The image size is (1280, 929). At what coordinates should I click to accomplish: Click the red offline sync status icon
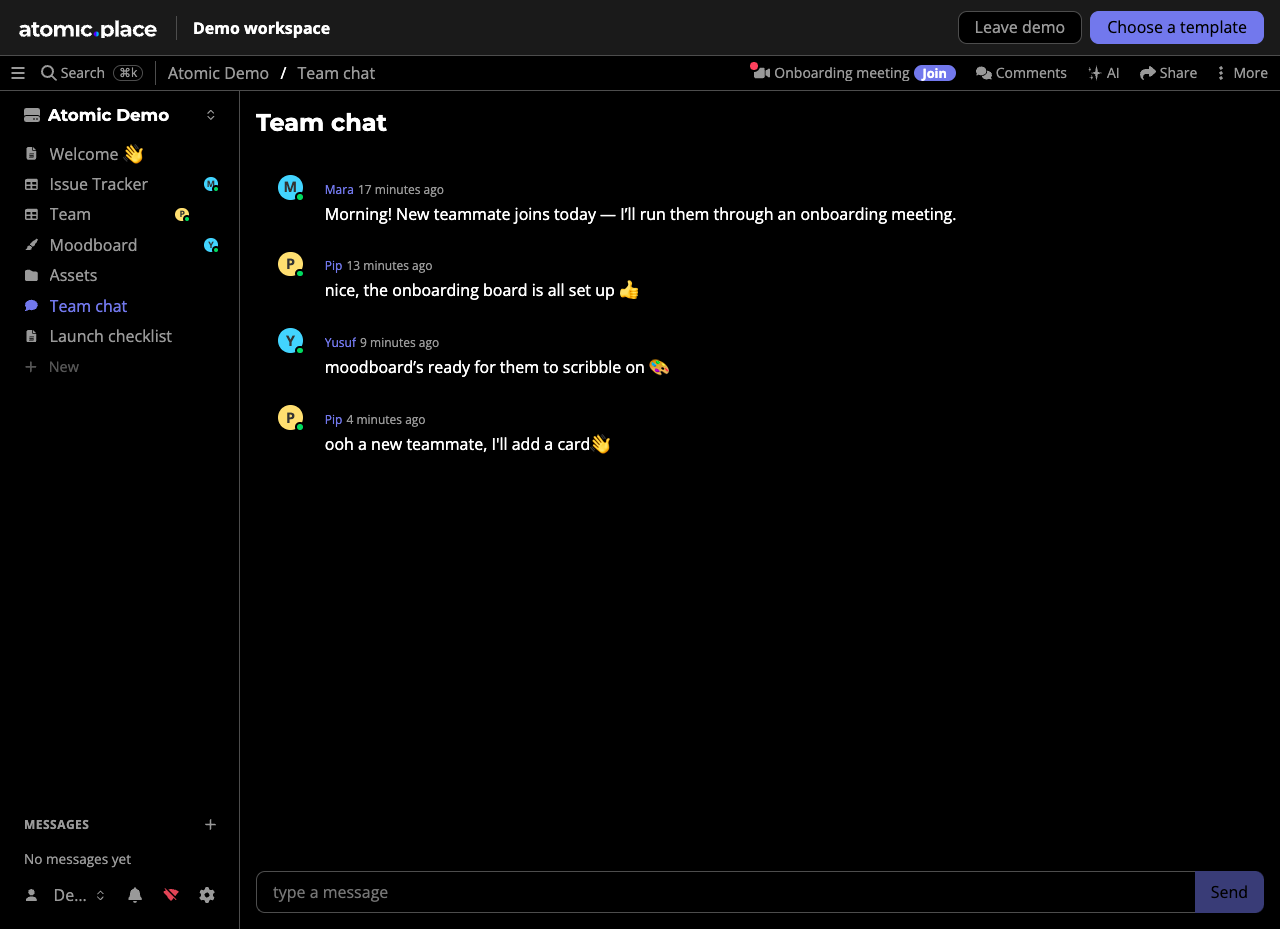click(171, 895)
